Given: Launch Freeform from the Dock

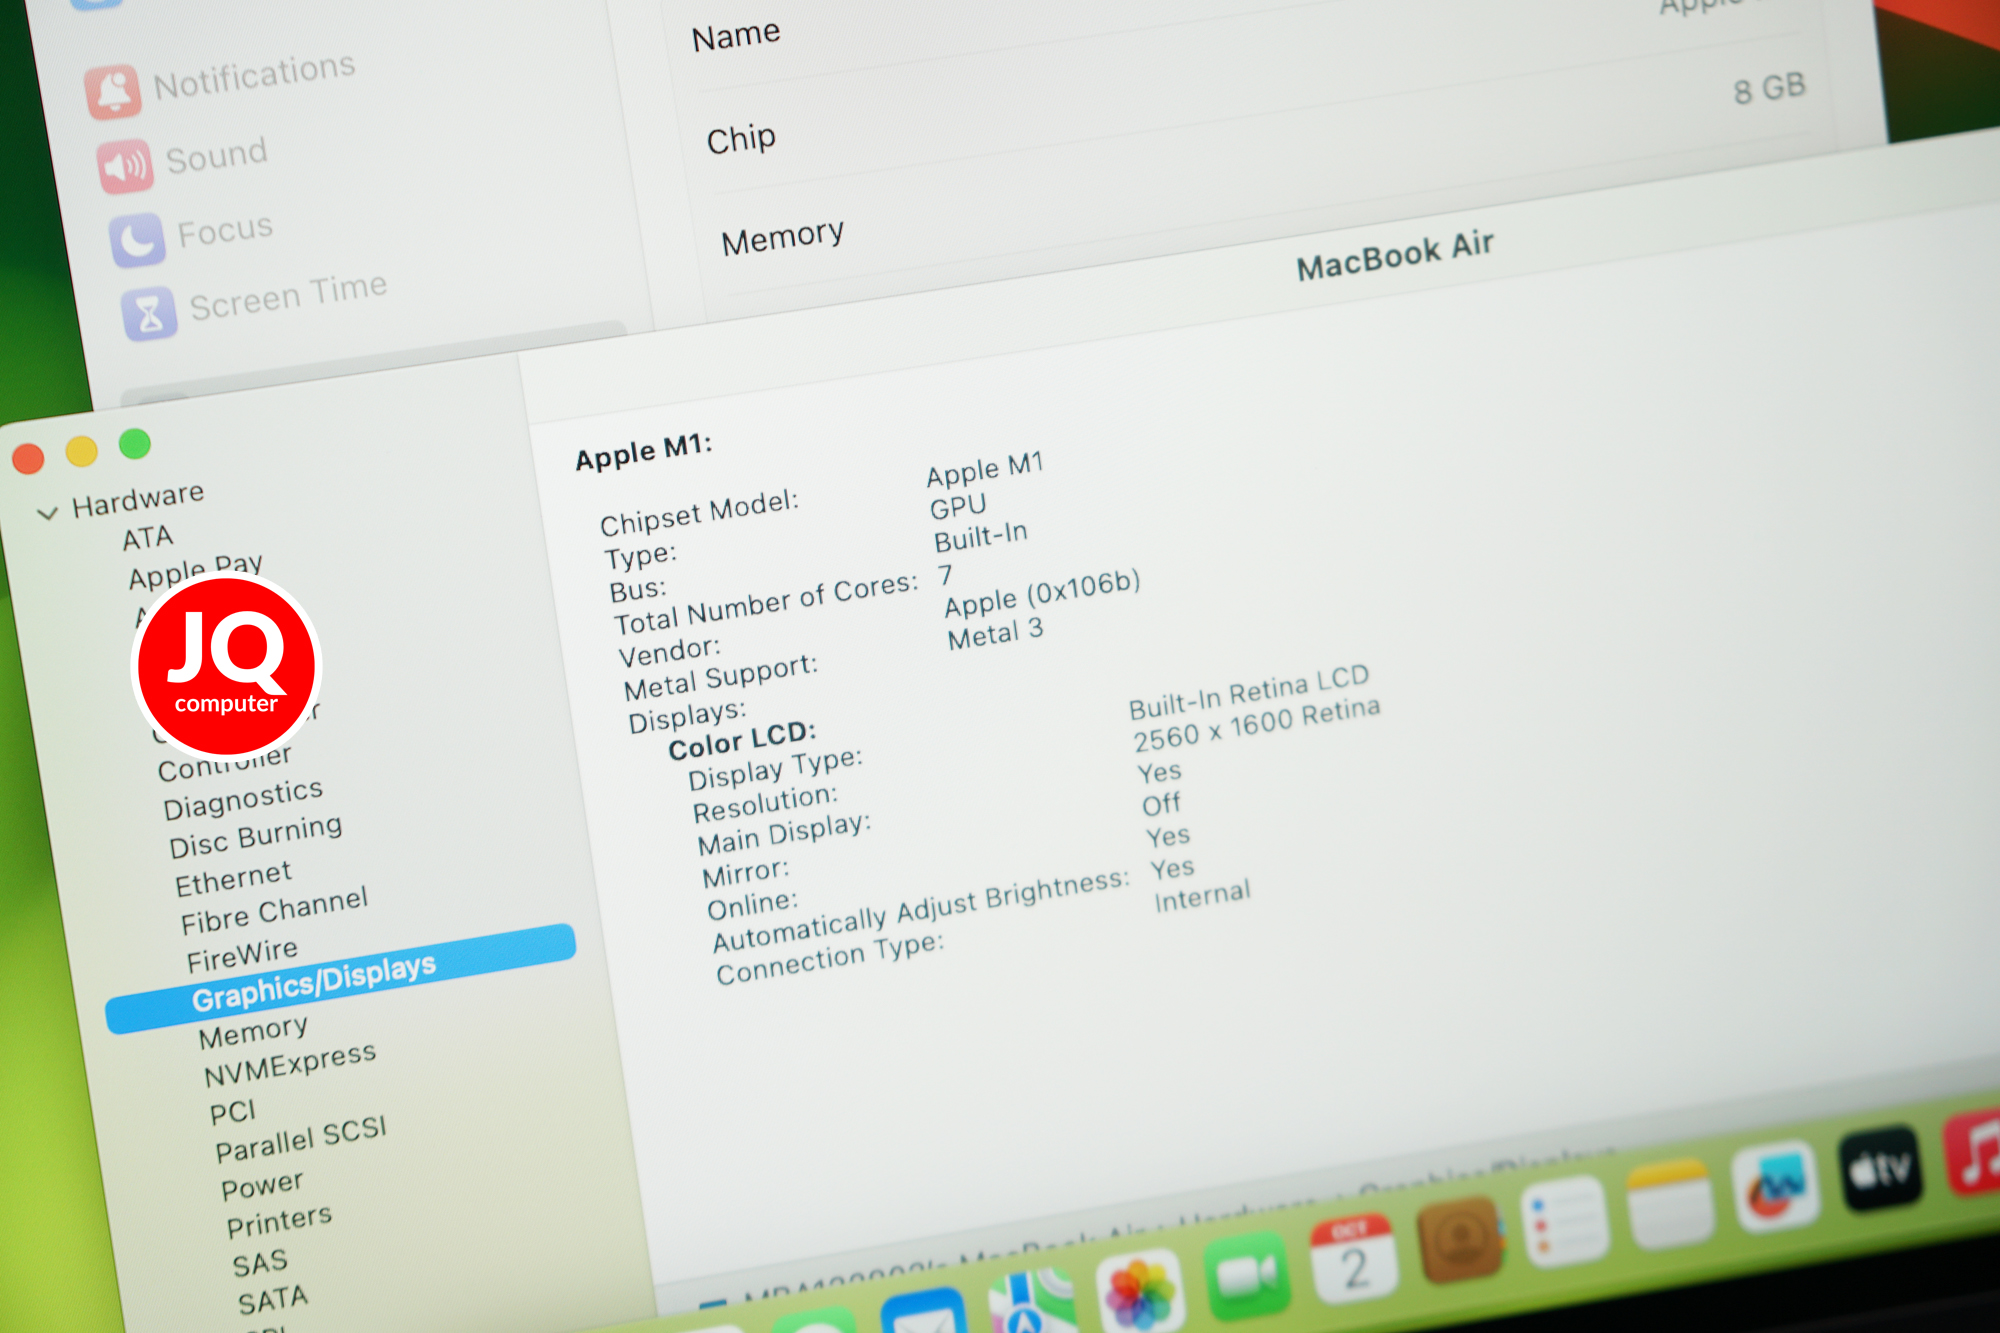Looking at the screenshot, I should pos(1776,1186).
